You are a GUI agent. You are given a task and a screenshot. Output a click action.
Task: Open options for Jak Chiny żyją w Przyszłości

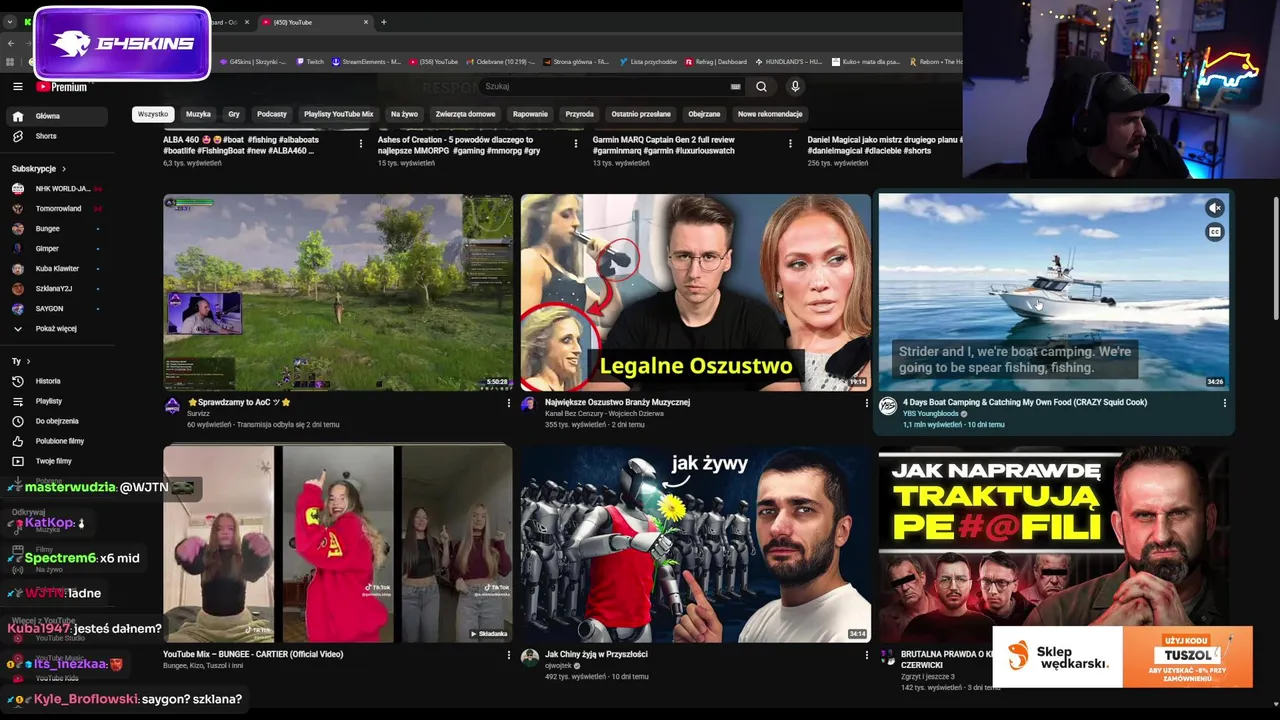(867, 655)
